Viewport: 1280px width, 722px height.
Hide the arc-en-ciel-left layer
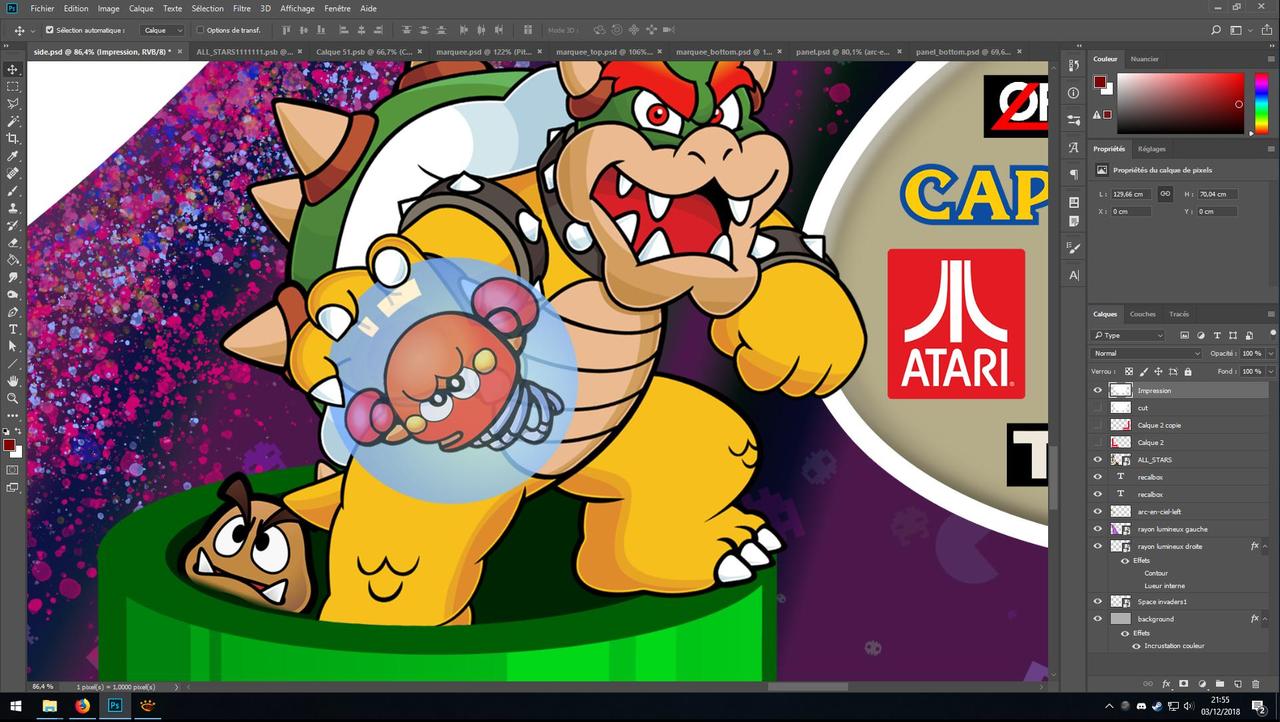[x=1098, y=511]
